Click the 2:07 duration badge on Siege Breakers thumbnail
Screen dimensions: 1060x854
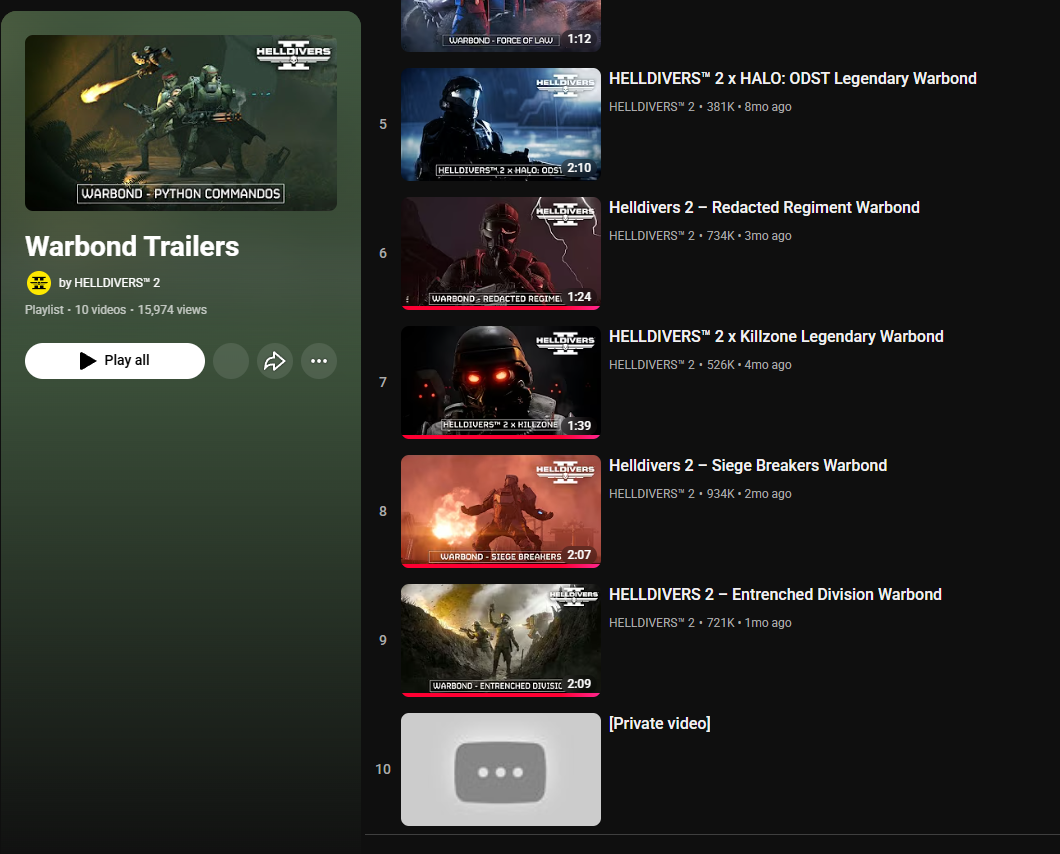click(x=579, y=555)
